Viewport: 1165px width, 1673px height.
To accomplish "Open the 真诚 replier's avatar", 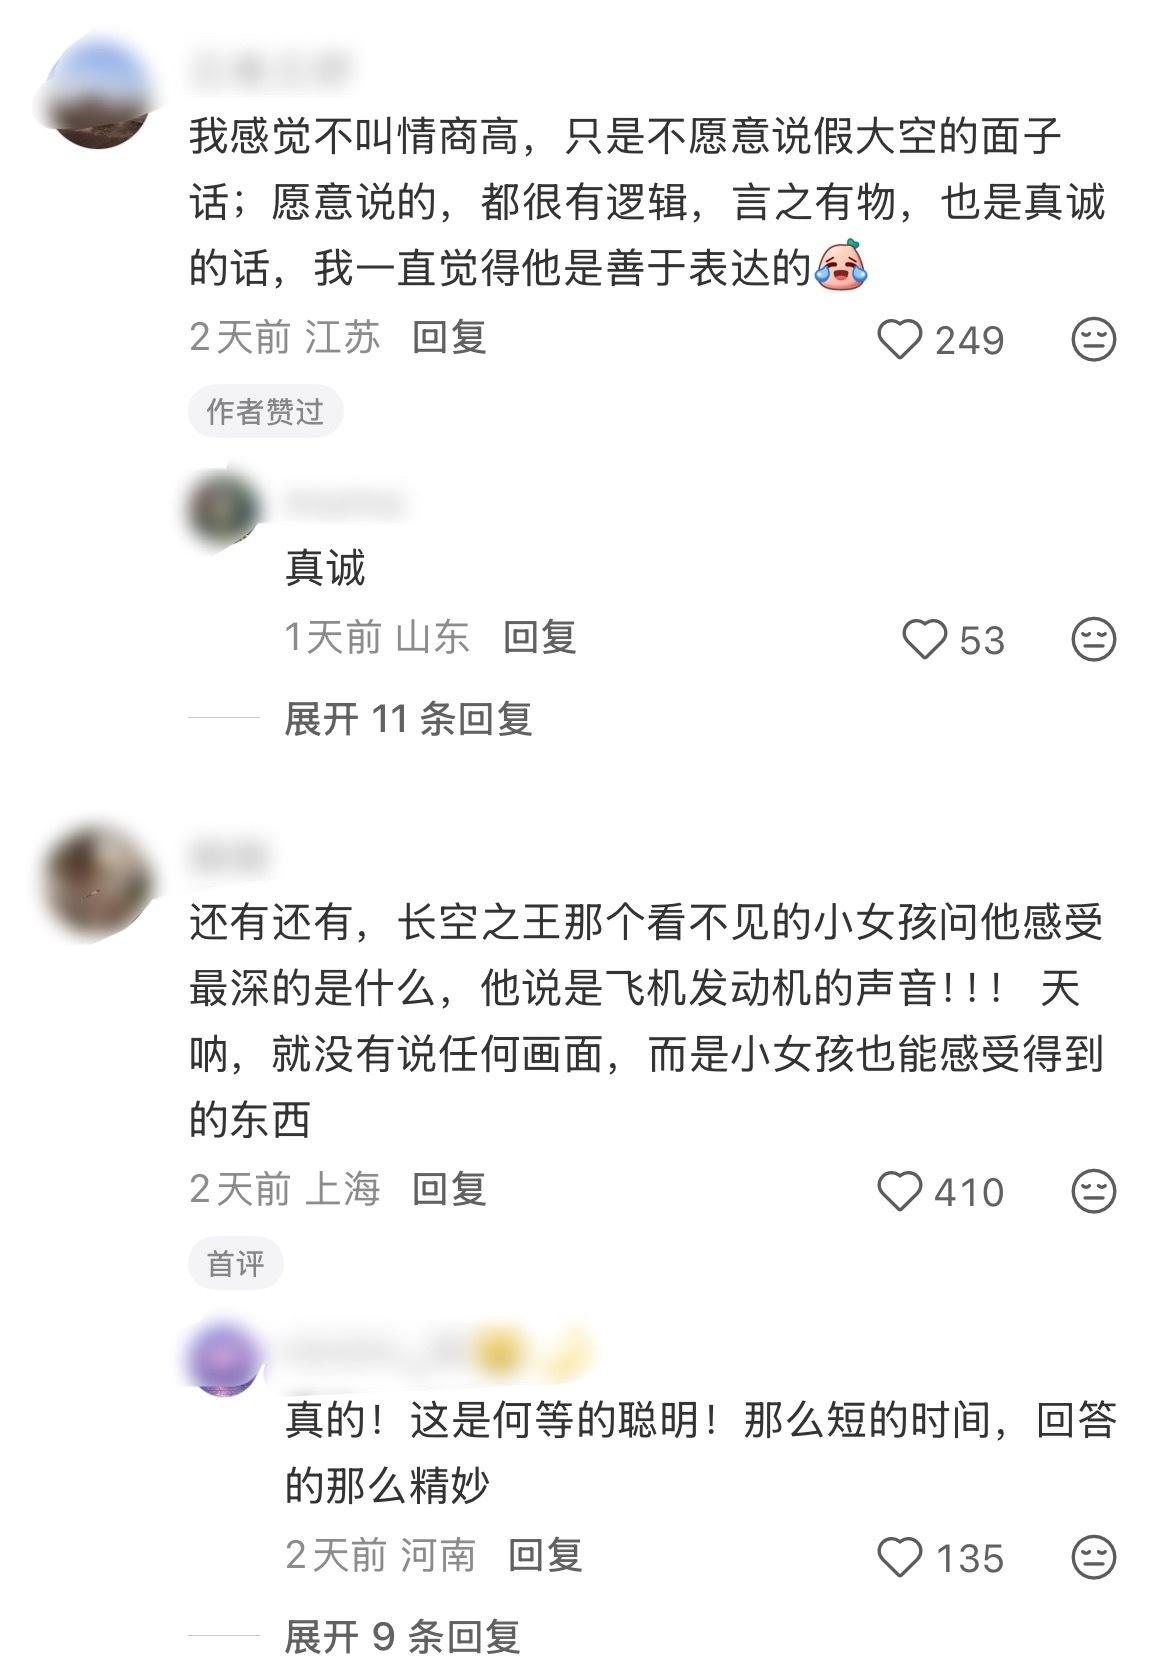I will pyautogui.click(x=224, y=507).
